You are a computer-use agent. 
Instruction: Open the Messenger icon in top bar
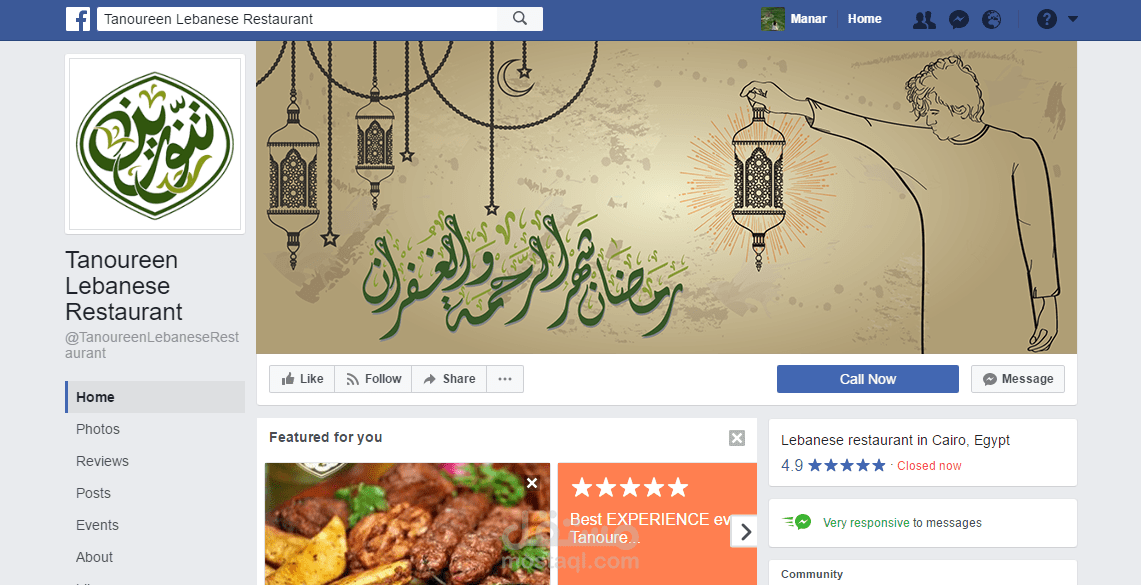click(x=959, y=20)
